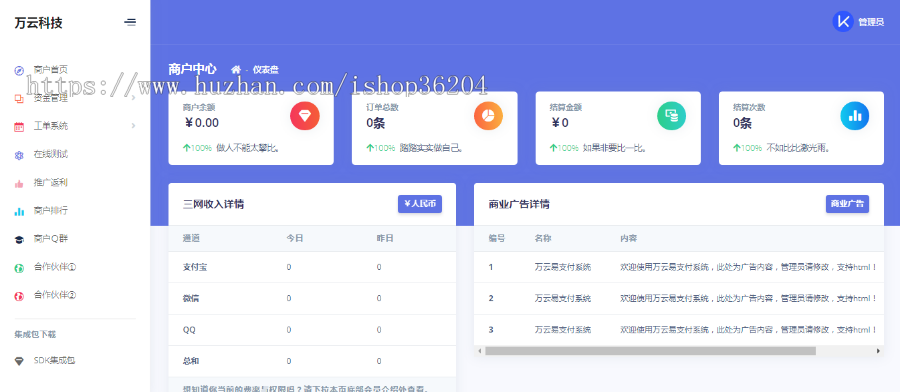Viewport: 900px width, 392px height.
Task: Click the horizontal scrollbar thumb under the ad table
Action: [x=650, y=351]
